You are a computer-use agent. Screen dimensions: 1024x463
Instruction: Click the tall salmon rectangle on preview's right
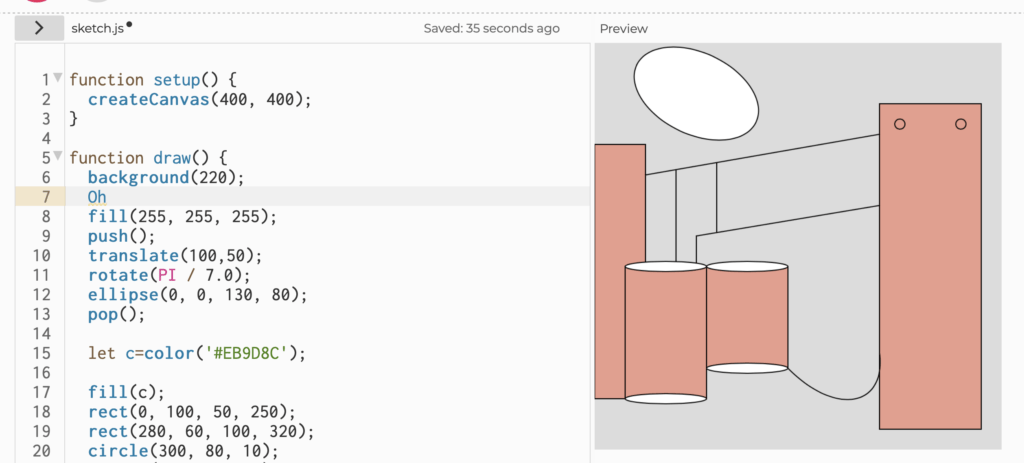click(930, 266)
